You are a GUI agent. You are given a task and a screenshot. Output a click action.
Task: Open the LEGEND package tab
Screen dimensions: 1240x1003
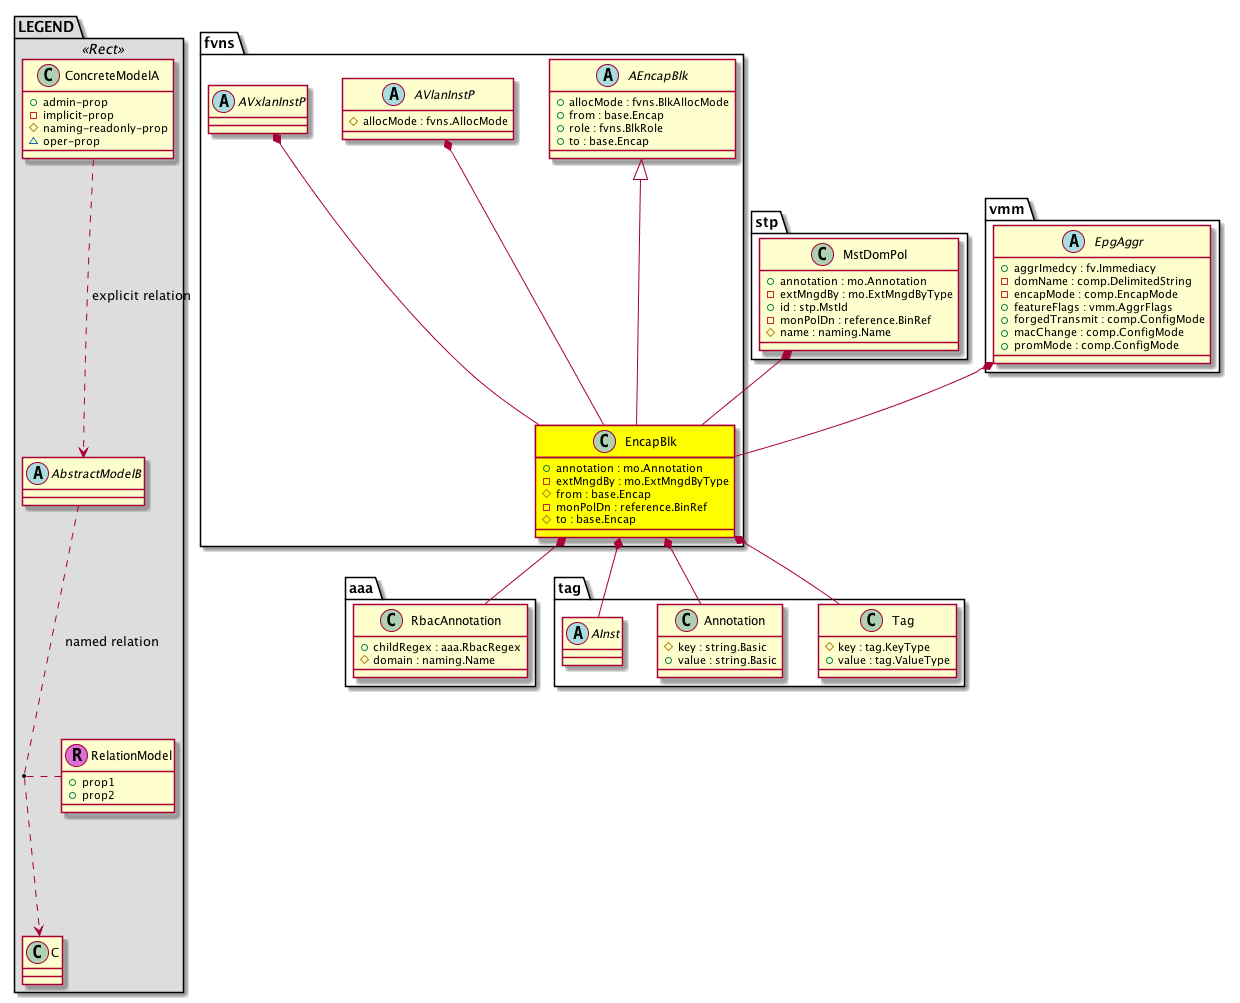pyautogui.click(x=46, y=27)
